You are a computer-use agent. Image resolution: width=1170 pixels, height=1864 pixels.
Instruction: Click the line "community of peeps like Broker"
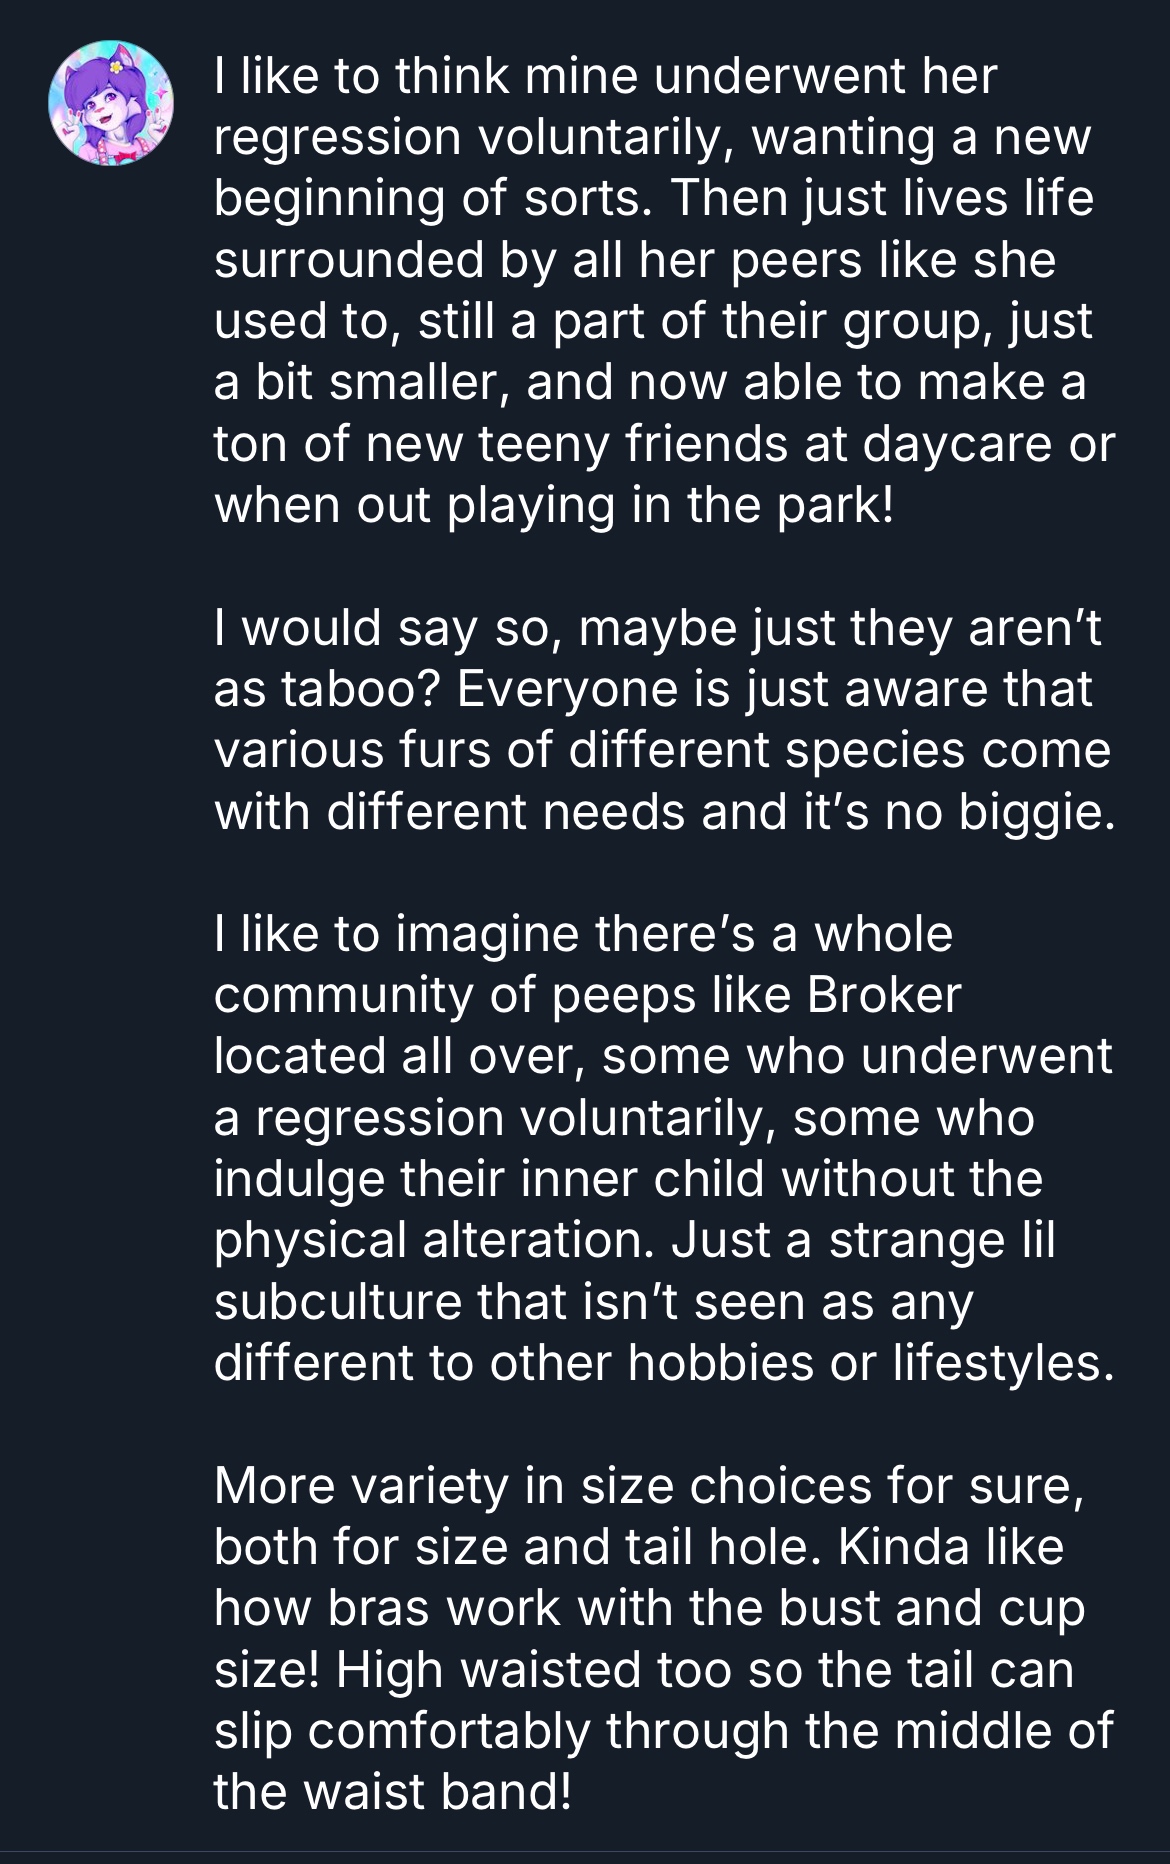tap(587, 995)
